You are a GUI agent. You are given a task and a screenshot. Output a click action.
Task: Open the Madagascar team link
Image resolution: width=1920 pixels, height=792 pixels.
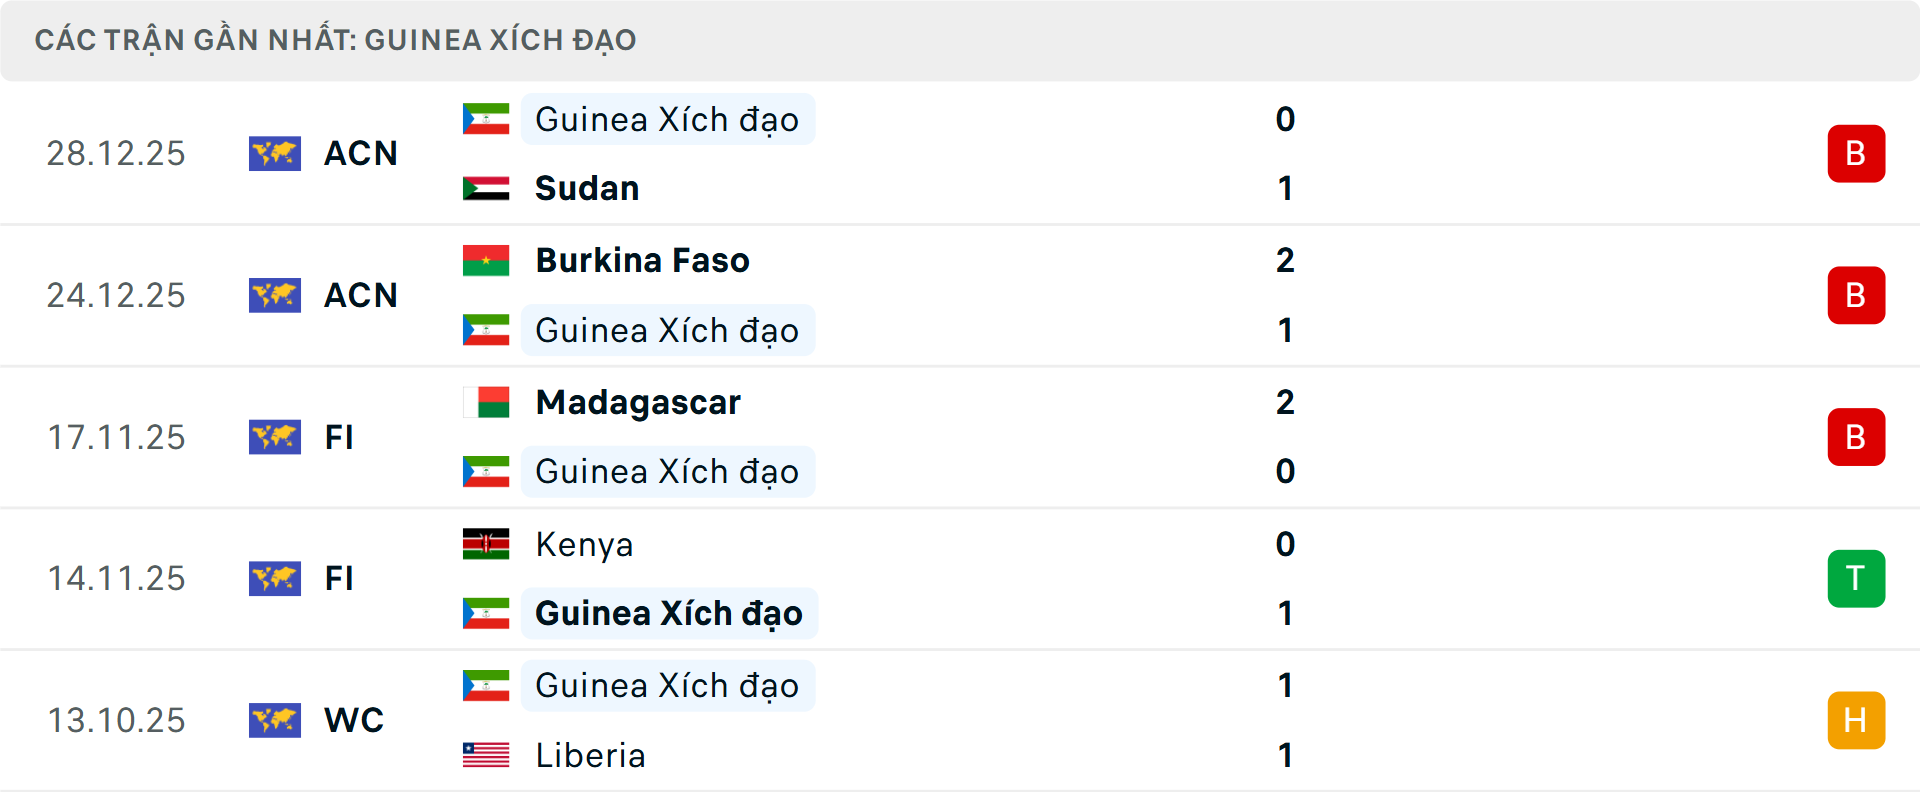point(638,402)
